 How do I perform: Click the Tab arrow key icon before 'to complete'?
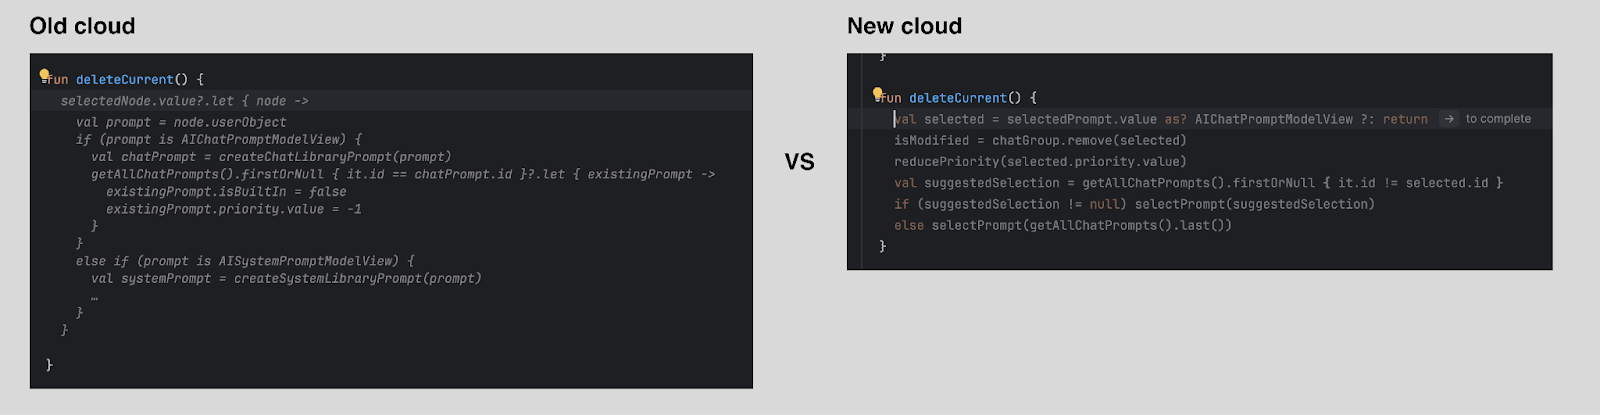1448,119
